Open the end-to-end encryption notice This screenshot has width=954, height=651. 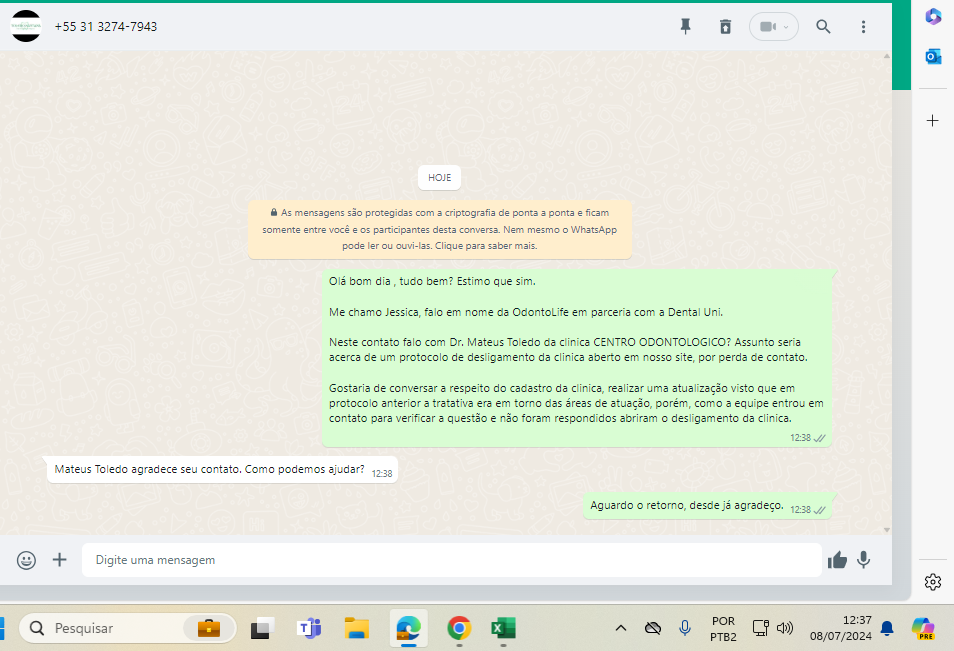point(439,229)
